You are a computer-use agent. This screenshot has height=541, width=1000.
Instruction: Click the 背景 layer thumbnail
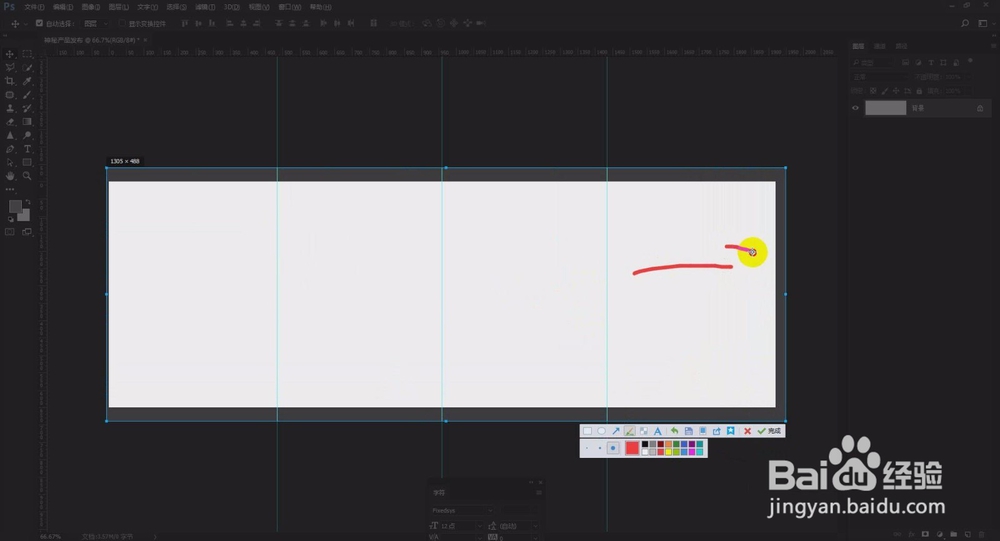coord(886,108)
